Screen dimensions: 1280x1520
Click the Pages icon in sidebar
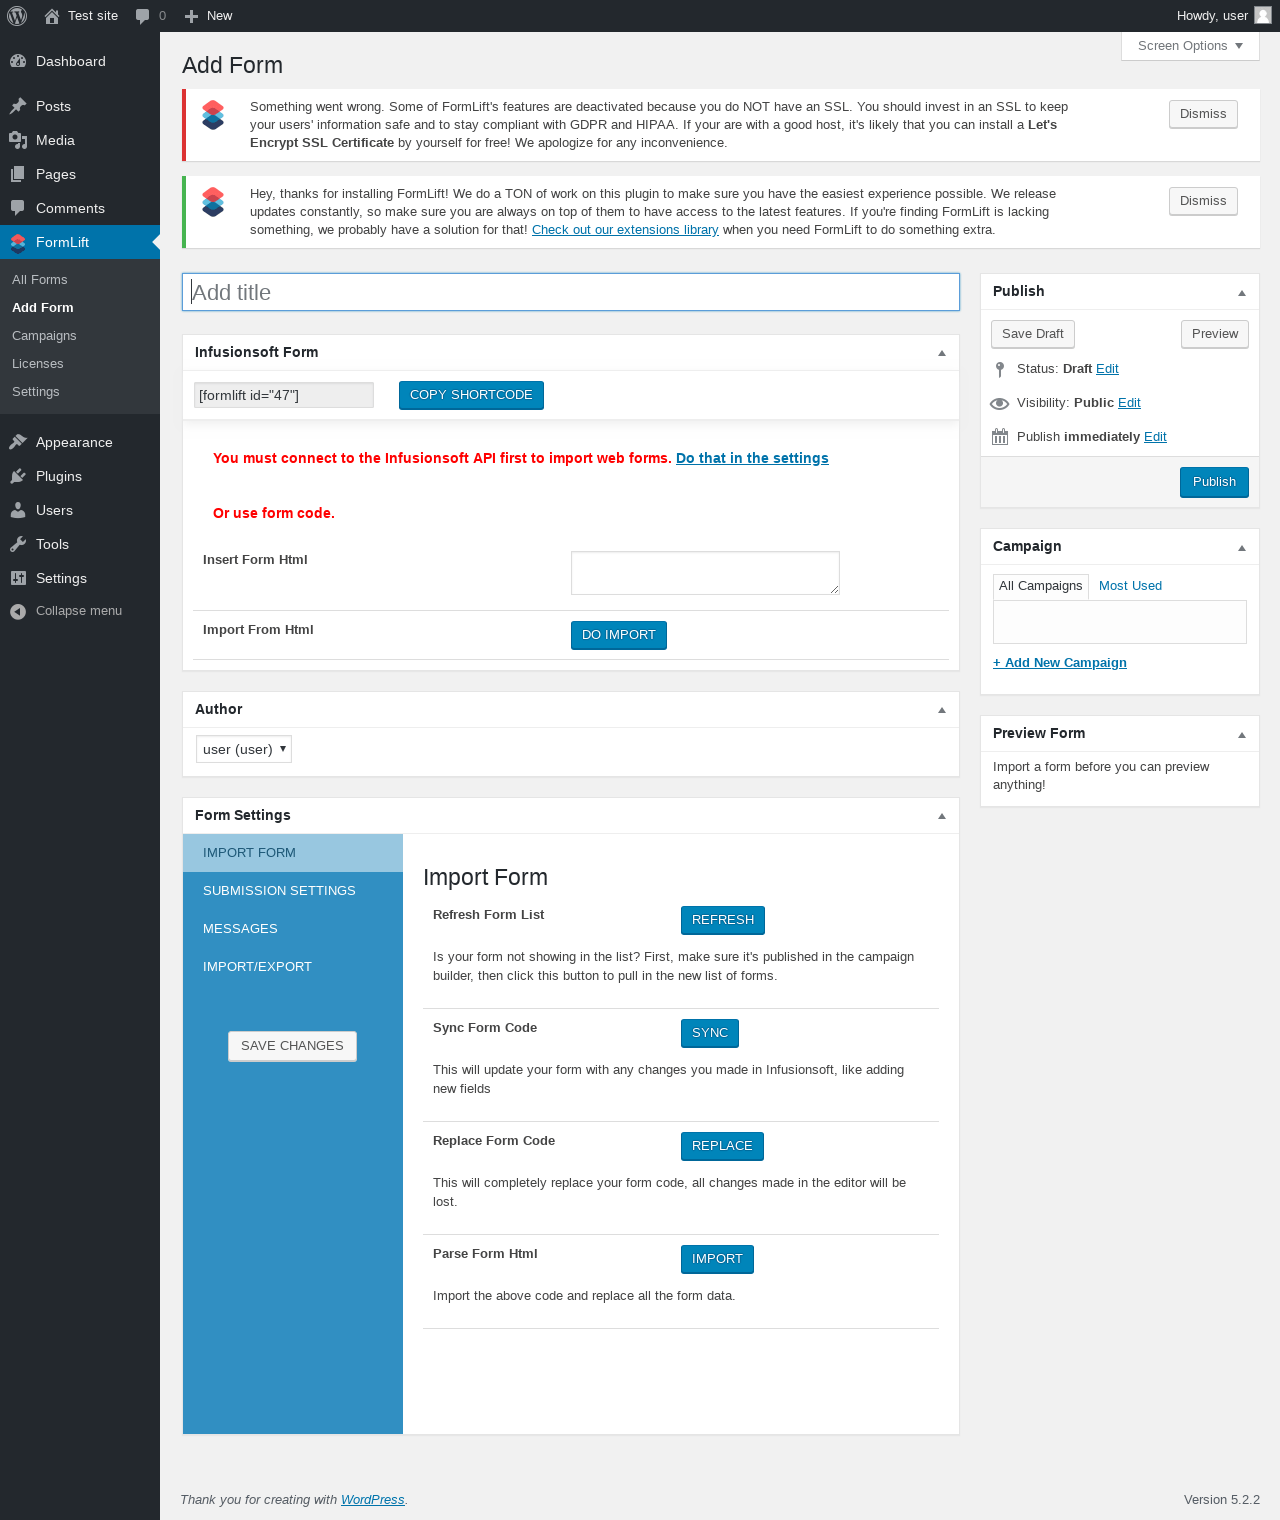[18, 174]
